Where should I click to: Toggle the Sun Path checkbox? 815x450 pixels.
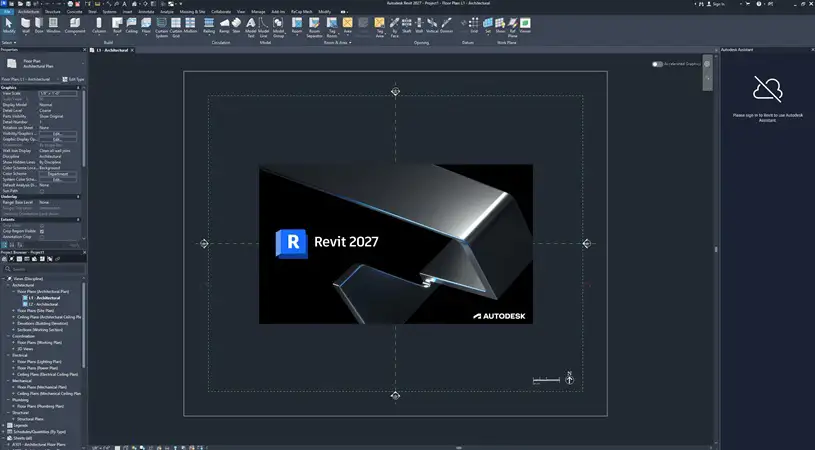[42, 191]
